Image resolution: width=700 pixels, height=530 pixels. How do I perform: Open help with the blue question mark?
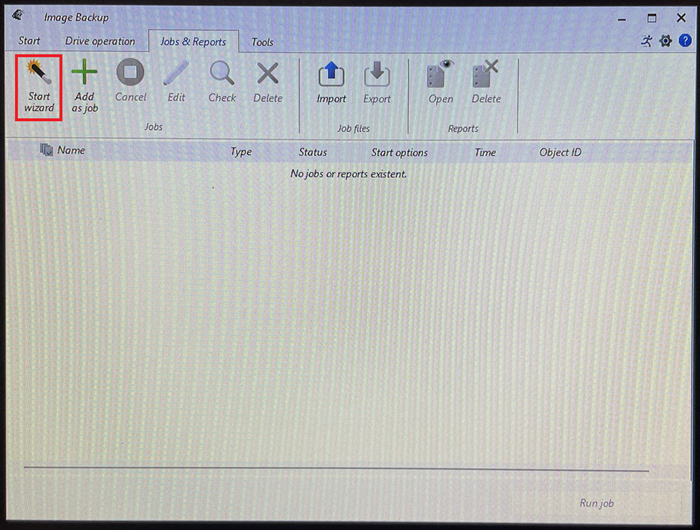[683, 41]
